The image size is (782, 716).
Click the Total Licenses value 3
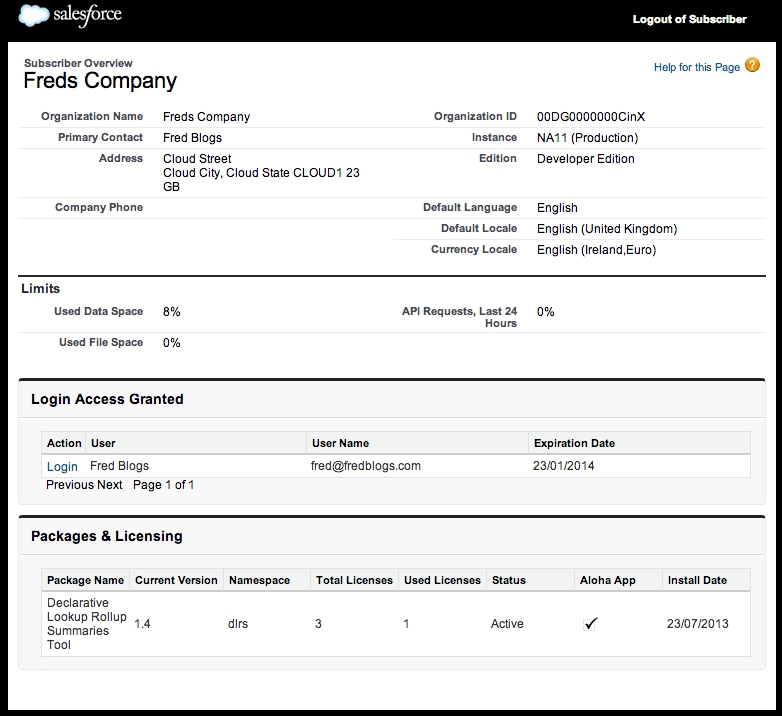(x=318, y=624)
